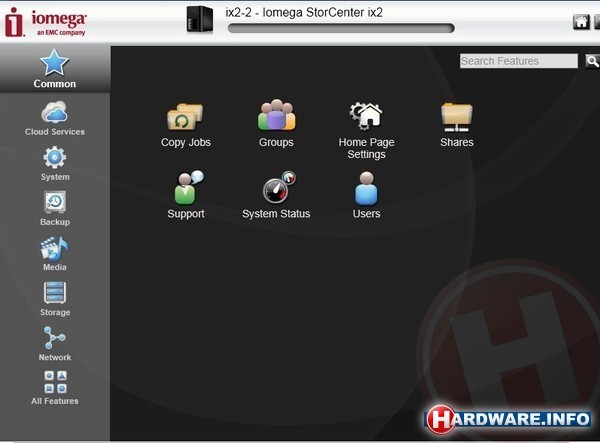Open the System Status gauge
Screen dimensions: 600x443
[276, 195]
